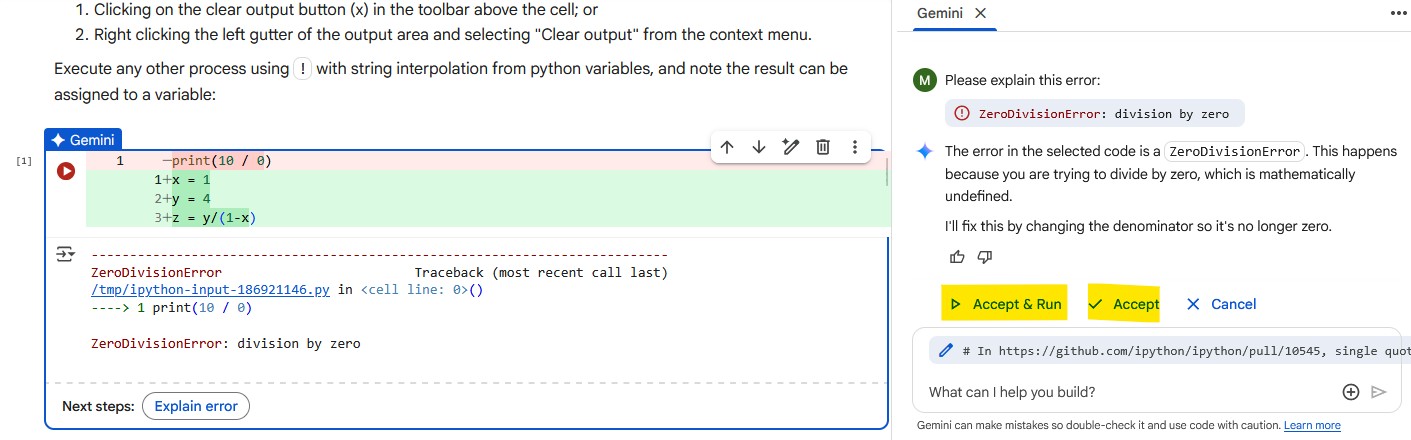
Task: Send the prompt with the arrow icon
Action: [x=1379, y=392]
